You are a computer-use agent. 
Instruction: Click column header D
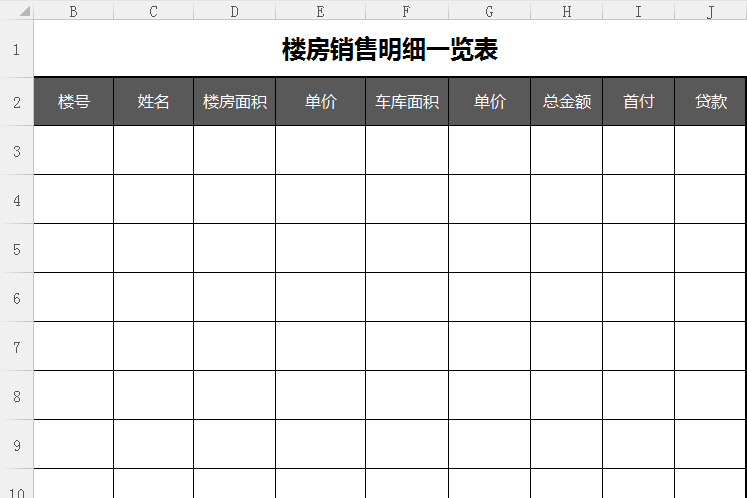234,11
